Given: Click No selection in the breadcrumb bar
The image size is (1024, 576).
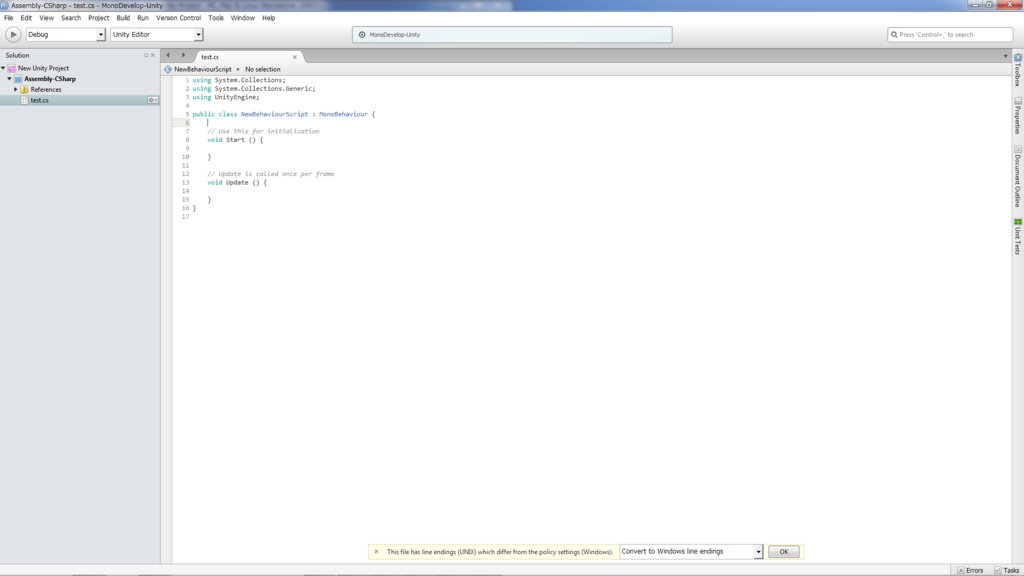Looking at the screenshot, I should (263, 69).
